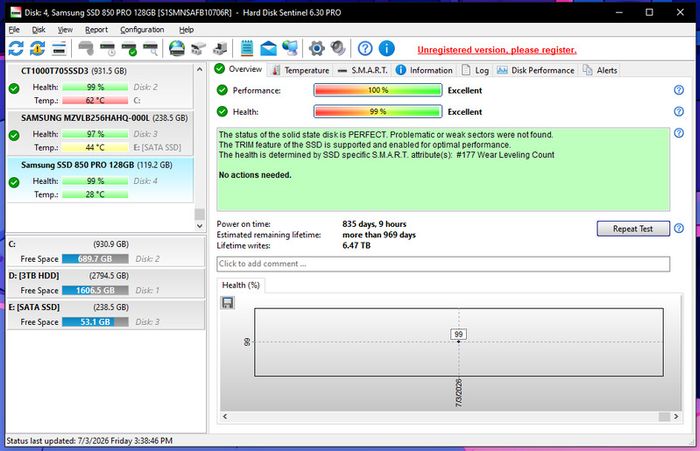Click the disk icon with green checkmark
This screenshot has height=451, width=700.
(129, 48)
